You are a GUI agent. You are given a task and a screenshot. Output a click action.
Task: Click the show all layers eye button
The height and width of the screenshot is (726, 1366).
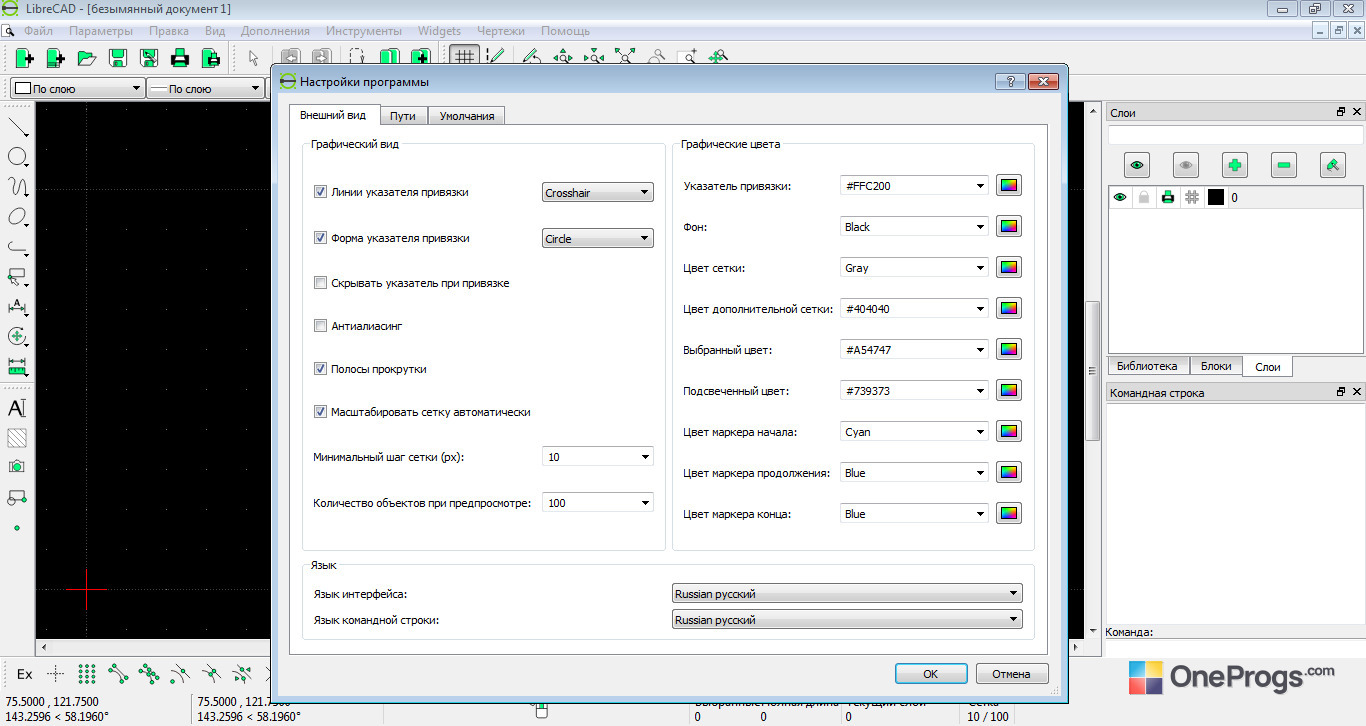coord(1137,165)
